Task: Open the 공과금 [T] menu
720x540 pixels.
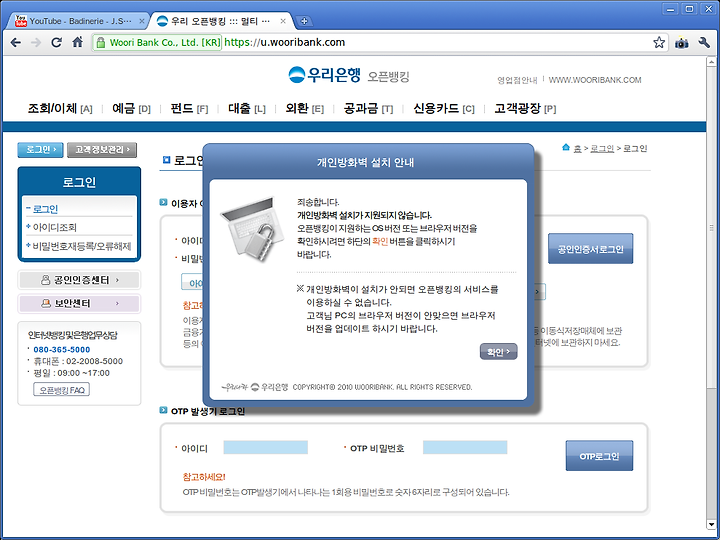Action: tap(368, 108)
